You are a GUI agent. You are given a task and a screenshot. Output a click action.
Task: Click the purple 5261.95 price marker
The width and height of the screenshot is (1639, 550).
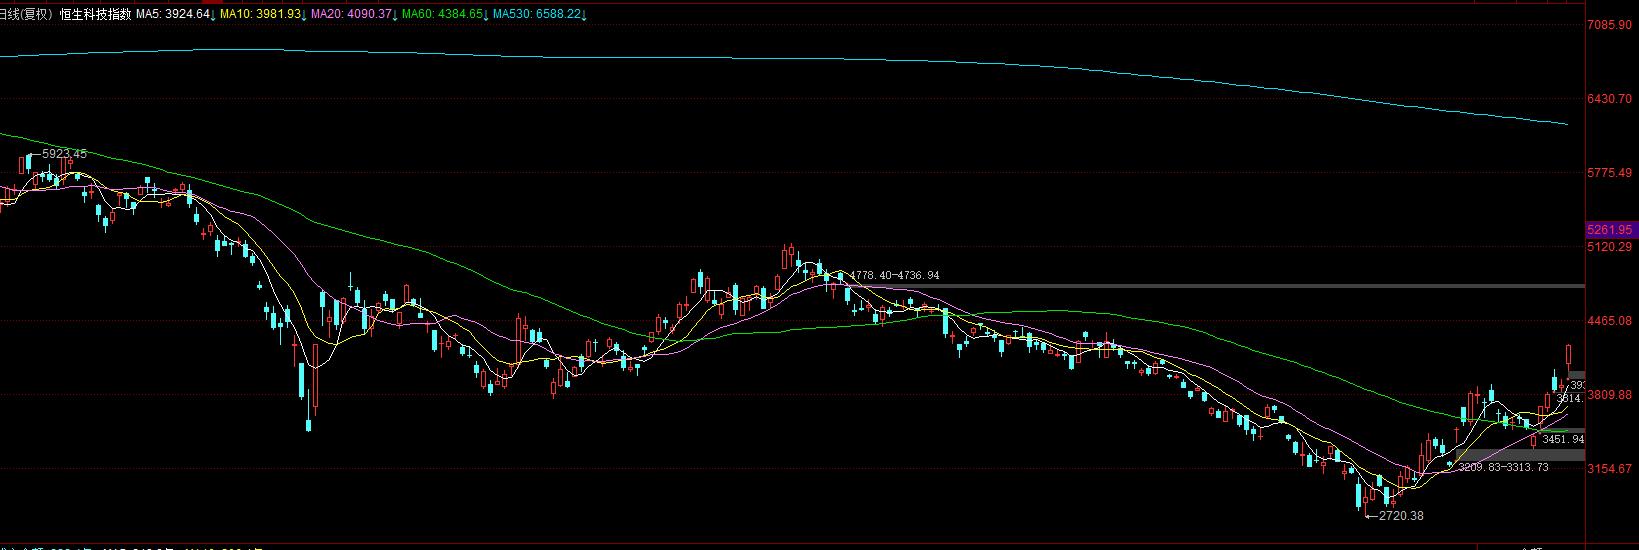click(1609, 229)
